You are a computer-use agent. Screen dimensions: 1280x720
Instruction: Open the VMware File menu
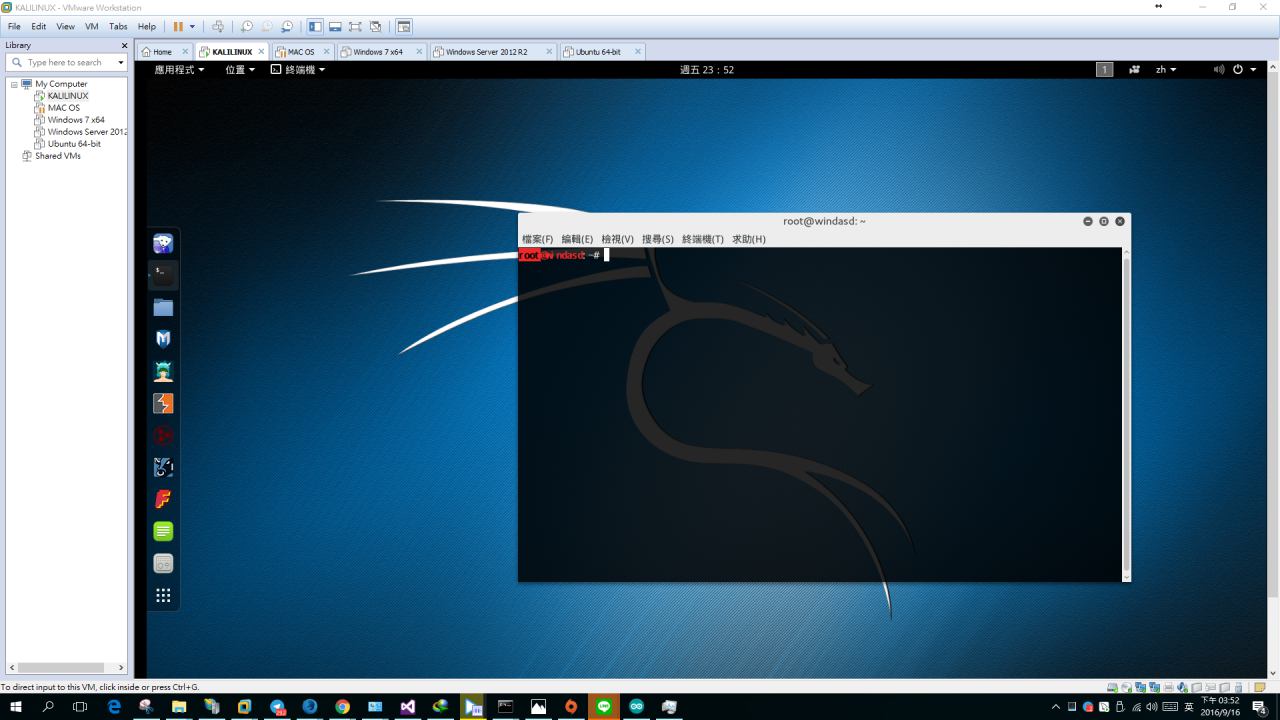14,26
